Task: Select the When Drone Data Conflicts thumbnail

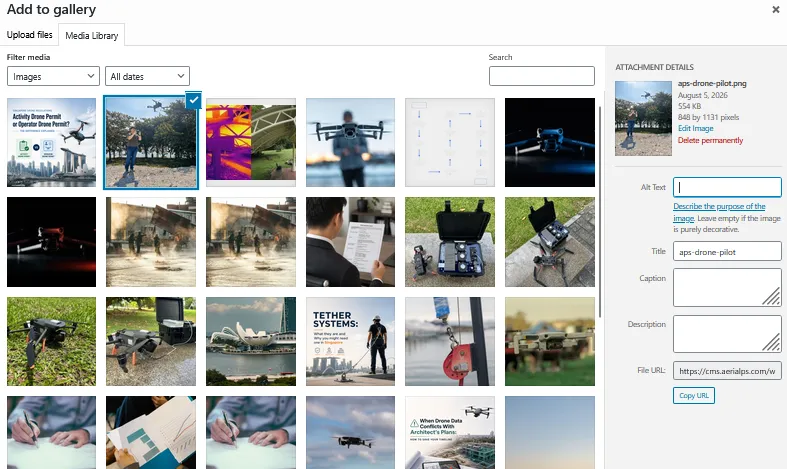Action: [450, 432]
